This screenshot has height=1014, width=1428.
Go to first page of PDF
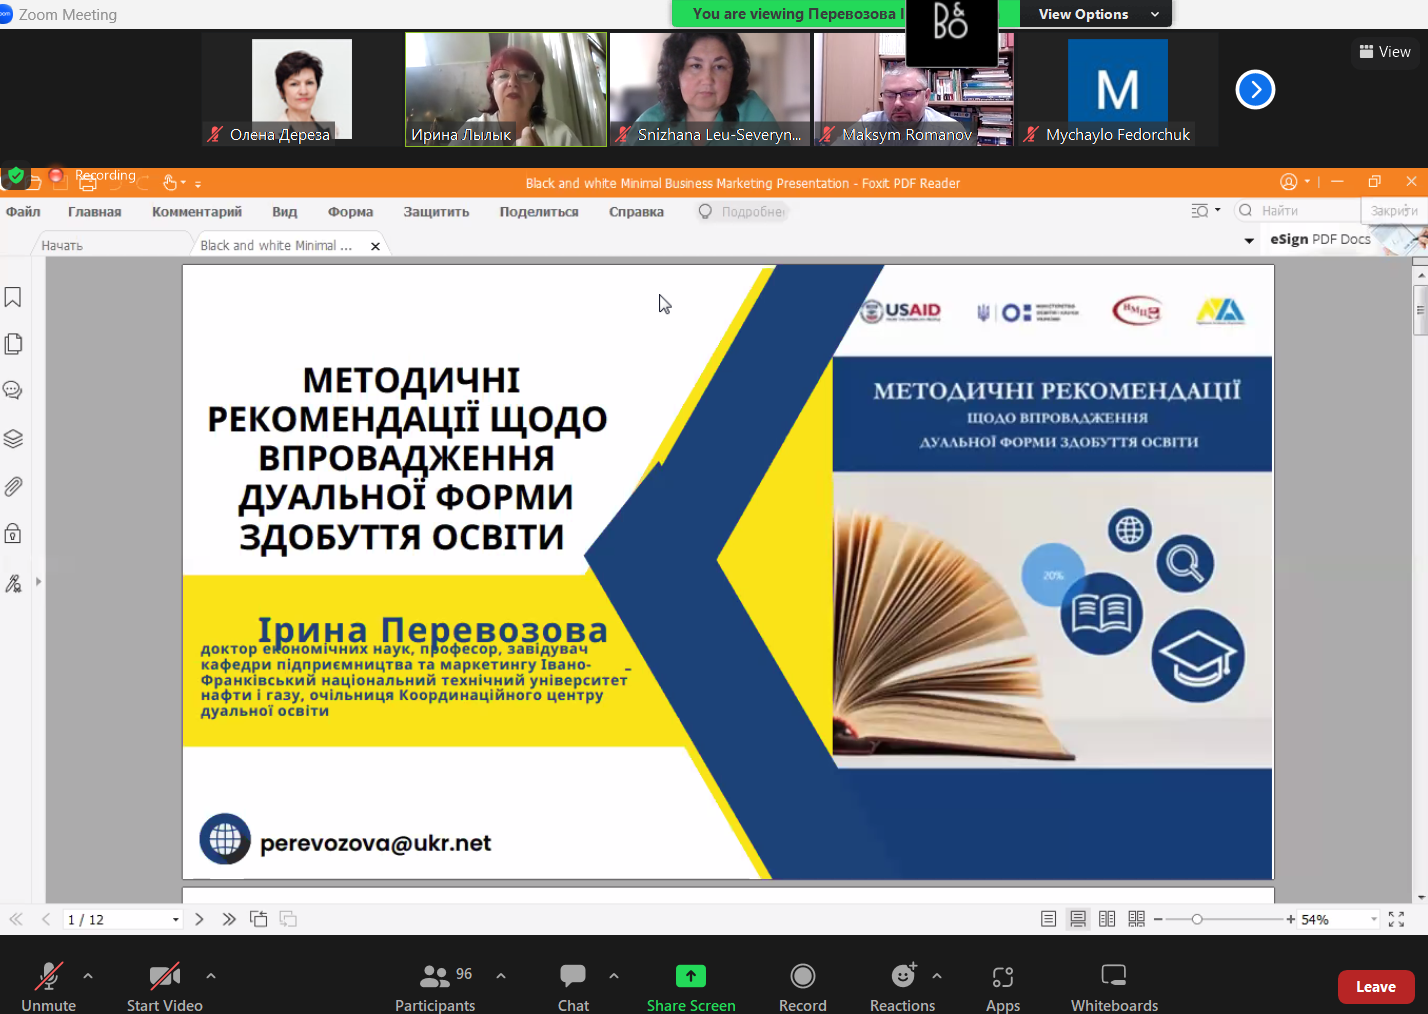[x=16, y=919]
